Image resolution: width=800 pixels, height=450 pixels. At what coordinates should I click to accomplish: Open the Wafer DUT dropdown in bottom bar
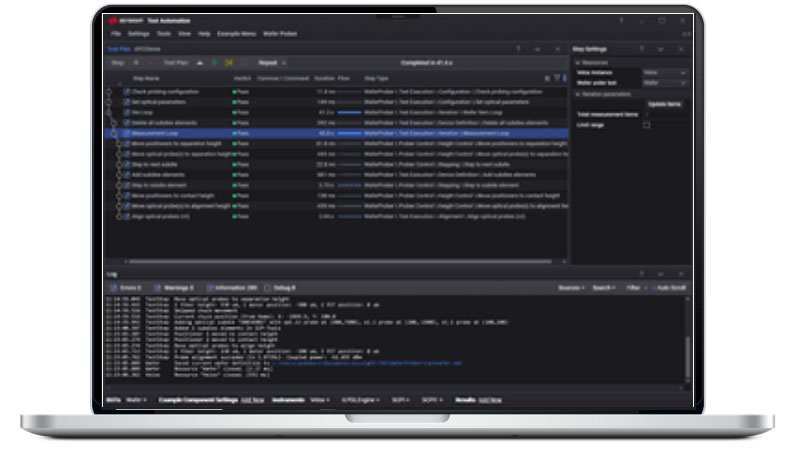pyautogui.click(x=136, y=400)
